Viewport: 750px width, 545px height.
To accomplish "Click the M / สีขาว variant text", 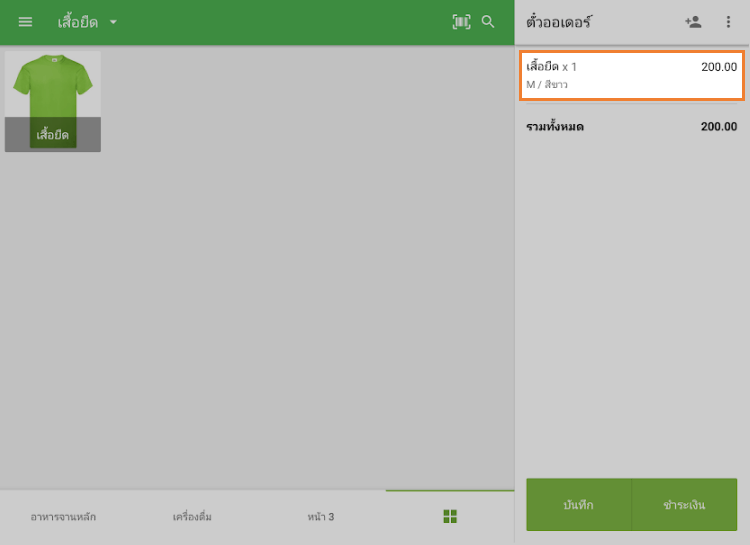I will coord(547,85).
